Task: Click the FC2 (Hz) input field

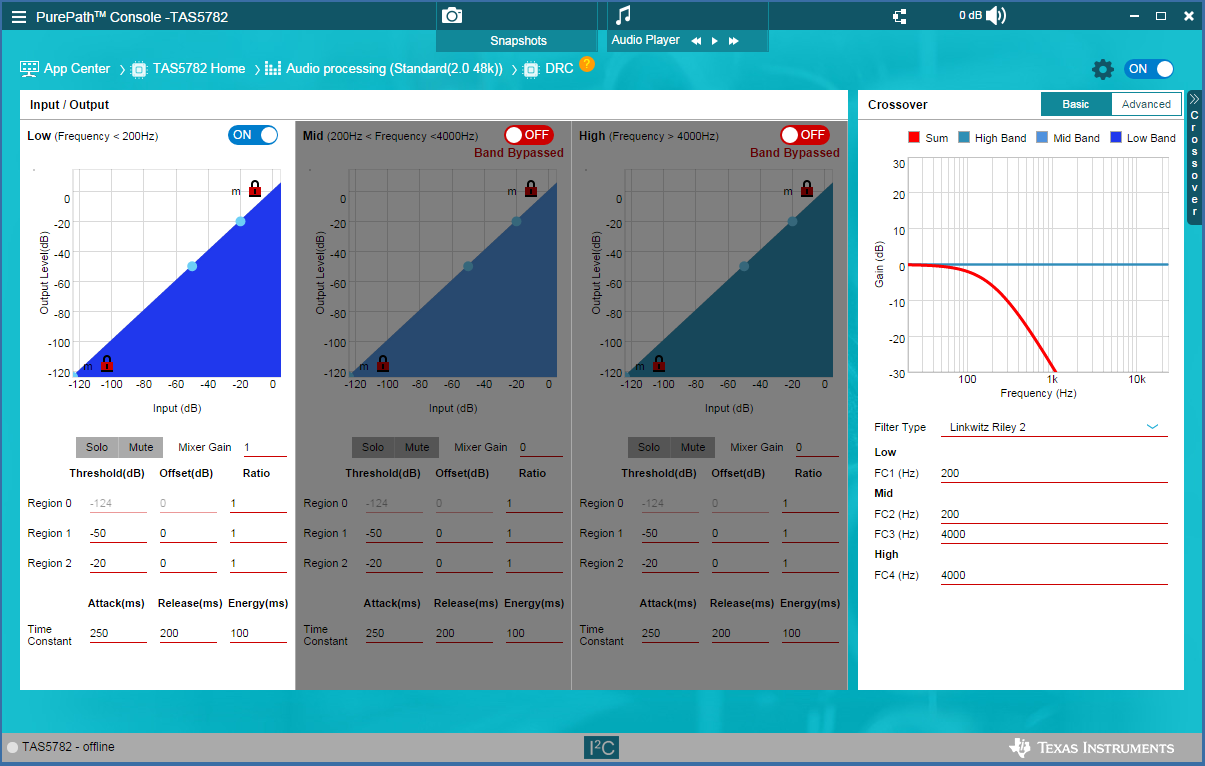Action: [x=1054, y=514]
